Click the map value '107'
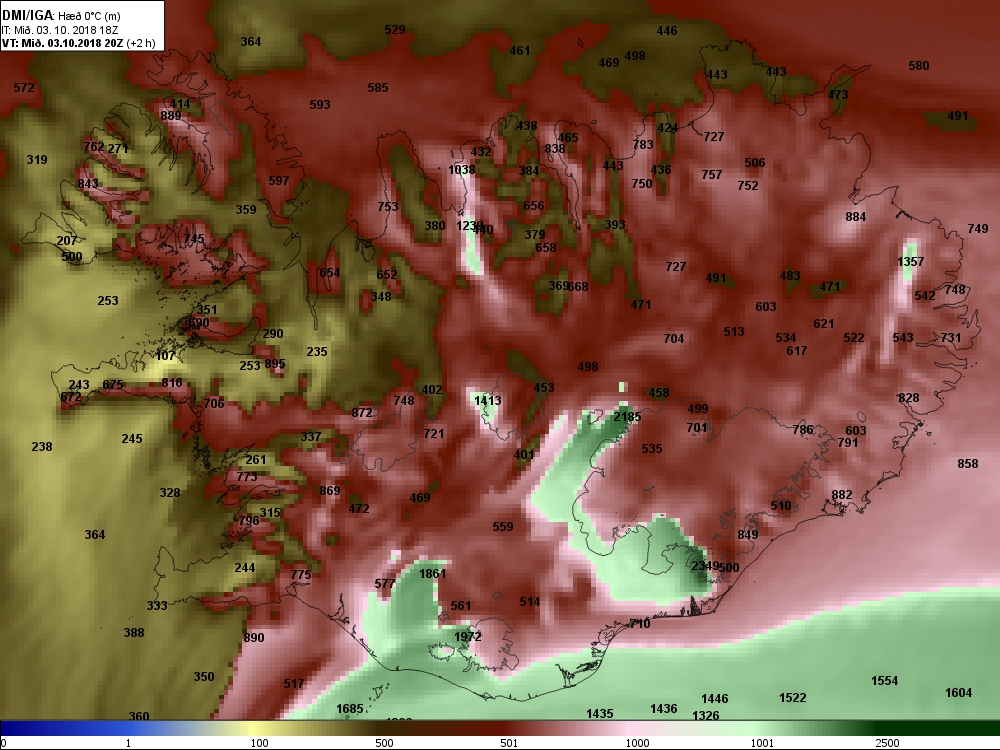 pyautogui.click(x=165, y=356)
